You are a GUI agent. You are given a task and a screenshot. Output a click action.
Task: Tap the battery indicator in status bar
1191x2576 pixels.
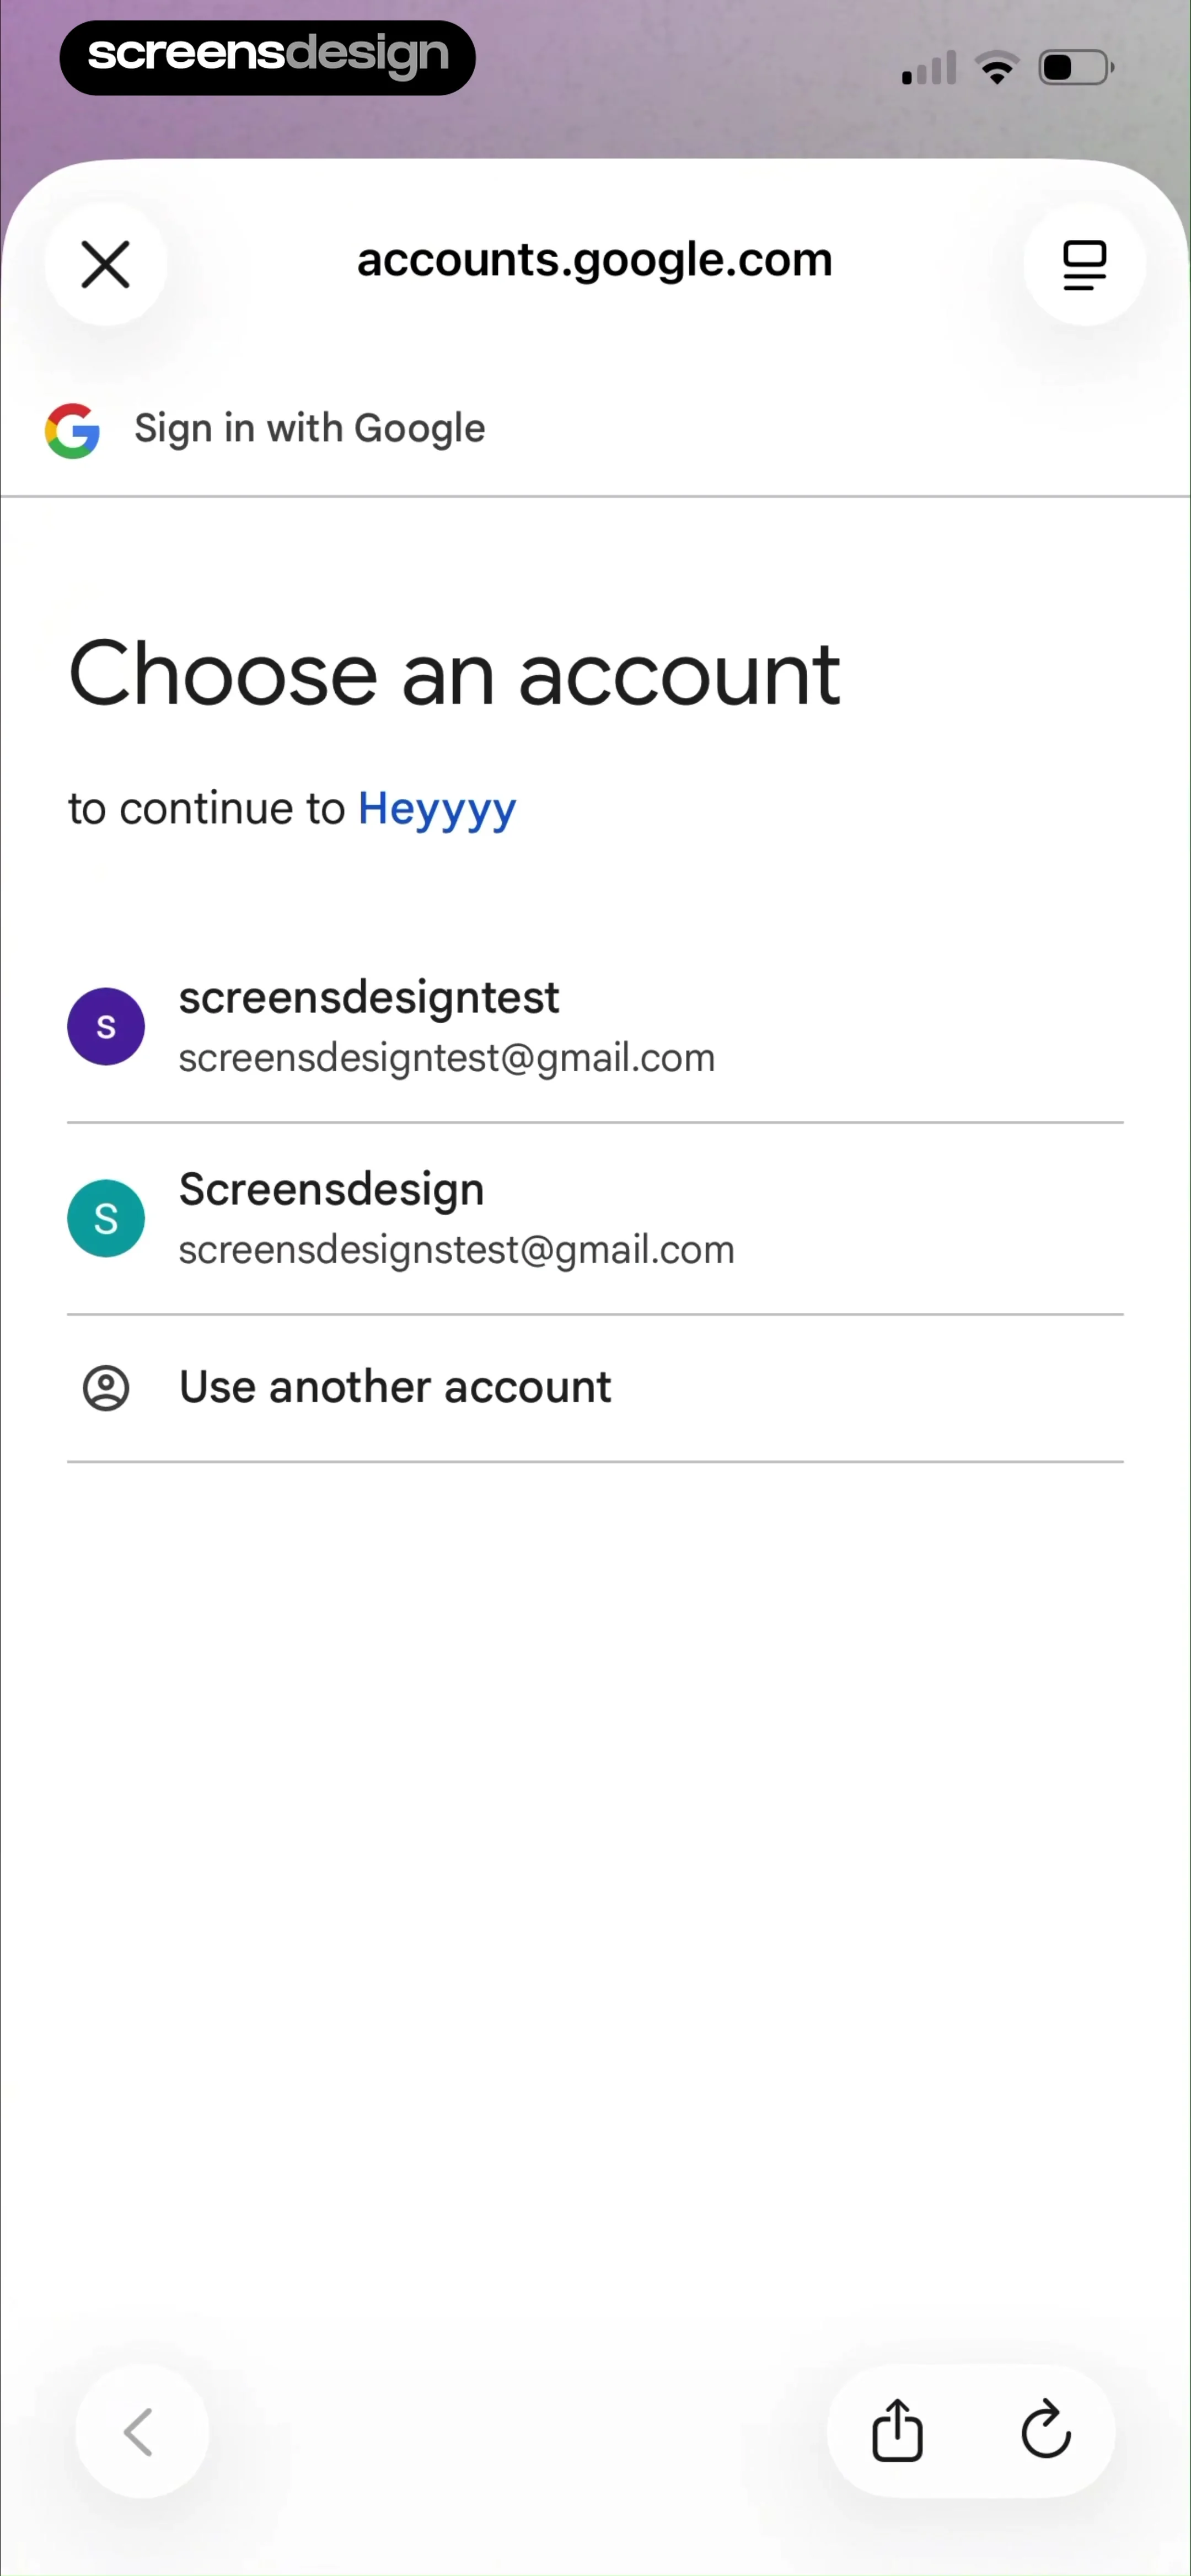[1076, 68]
